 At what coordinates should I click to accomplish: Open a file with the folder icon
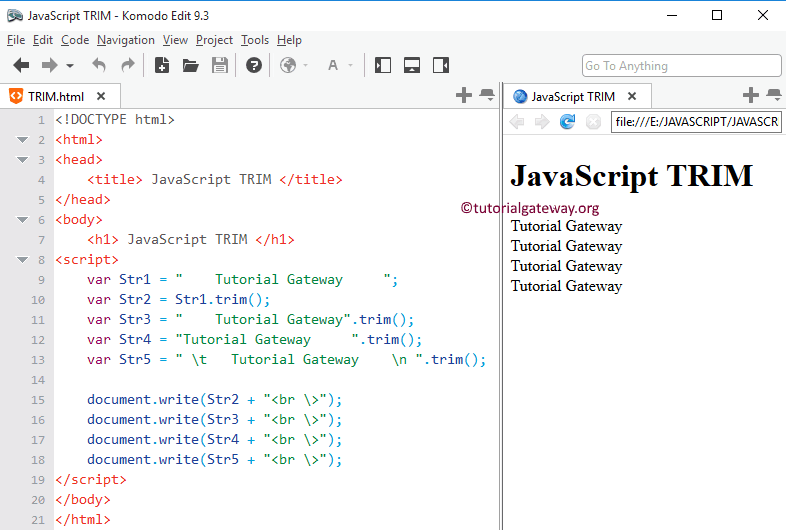(x=190, y=66)
